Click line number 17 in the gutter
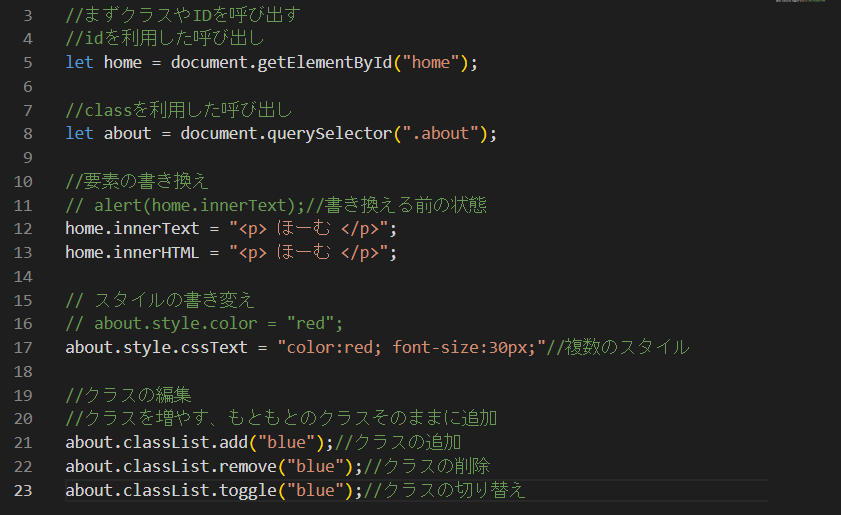 (23, 348)
